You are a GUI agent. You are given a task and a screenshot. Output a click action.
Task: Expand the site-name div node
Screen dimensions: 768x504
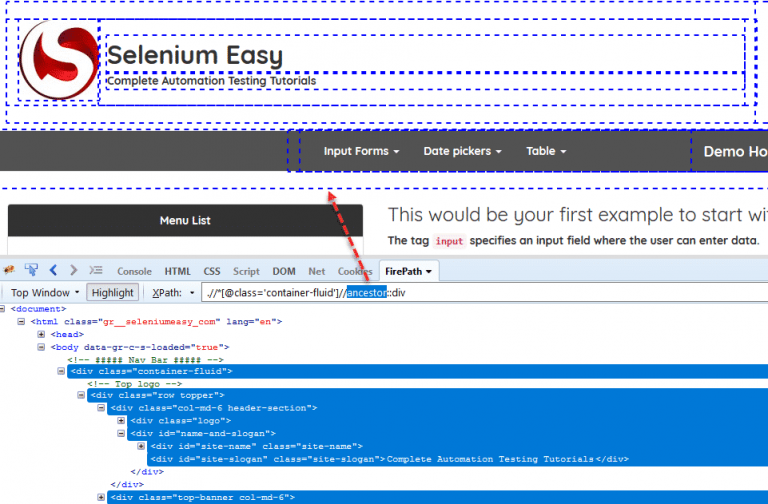(x=142, y=446)
